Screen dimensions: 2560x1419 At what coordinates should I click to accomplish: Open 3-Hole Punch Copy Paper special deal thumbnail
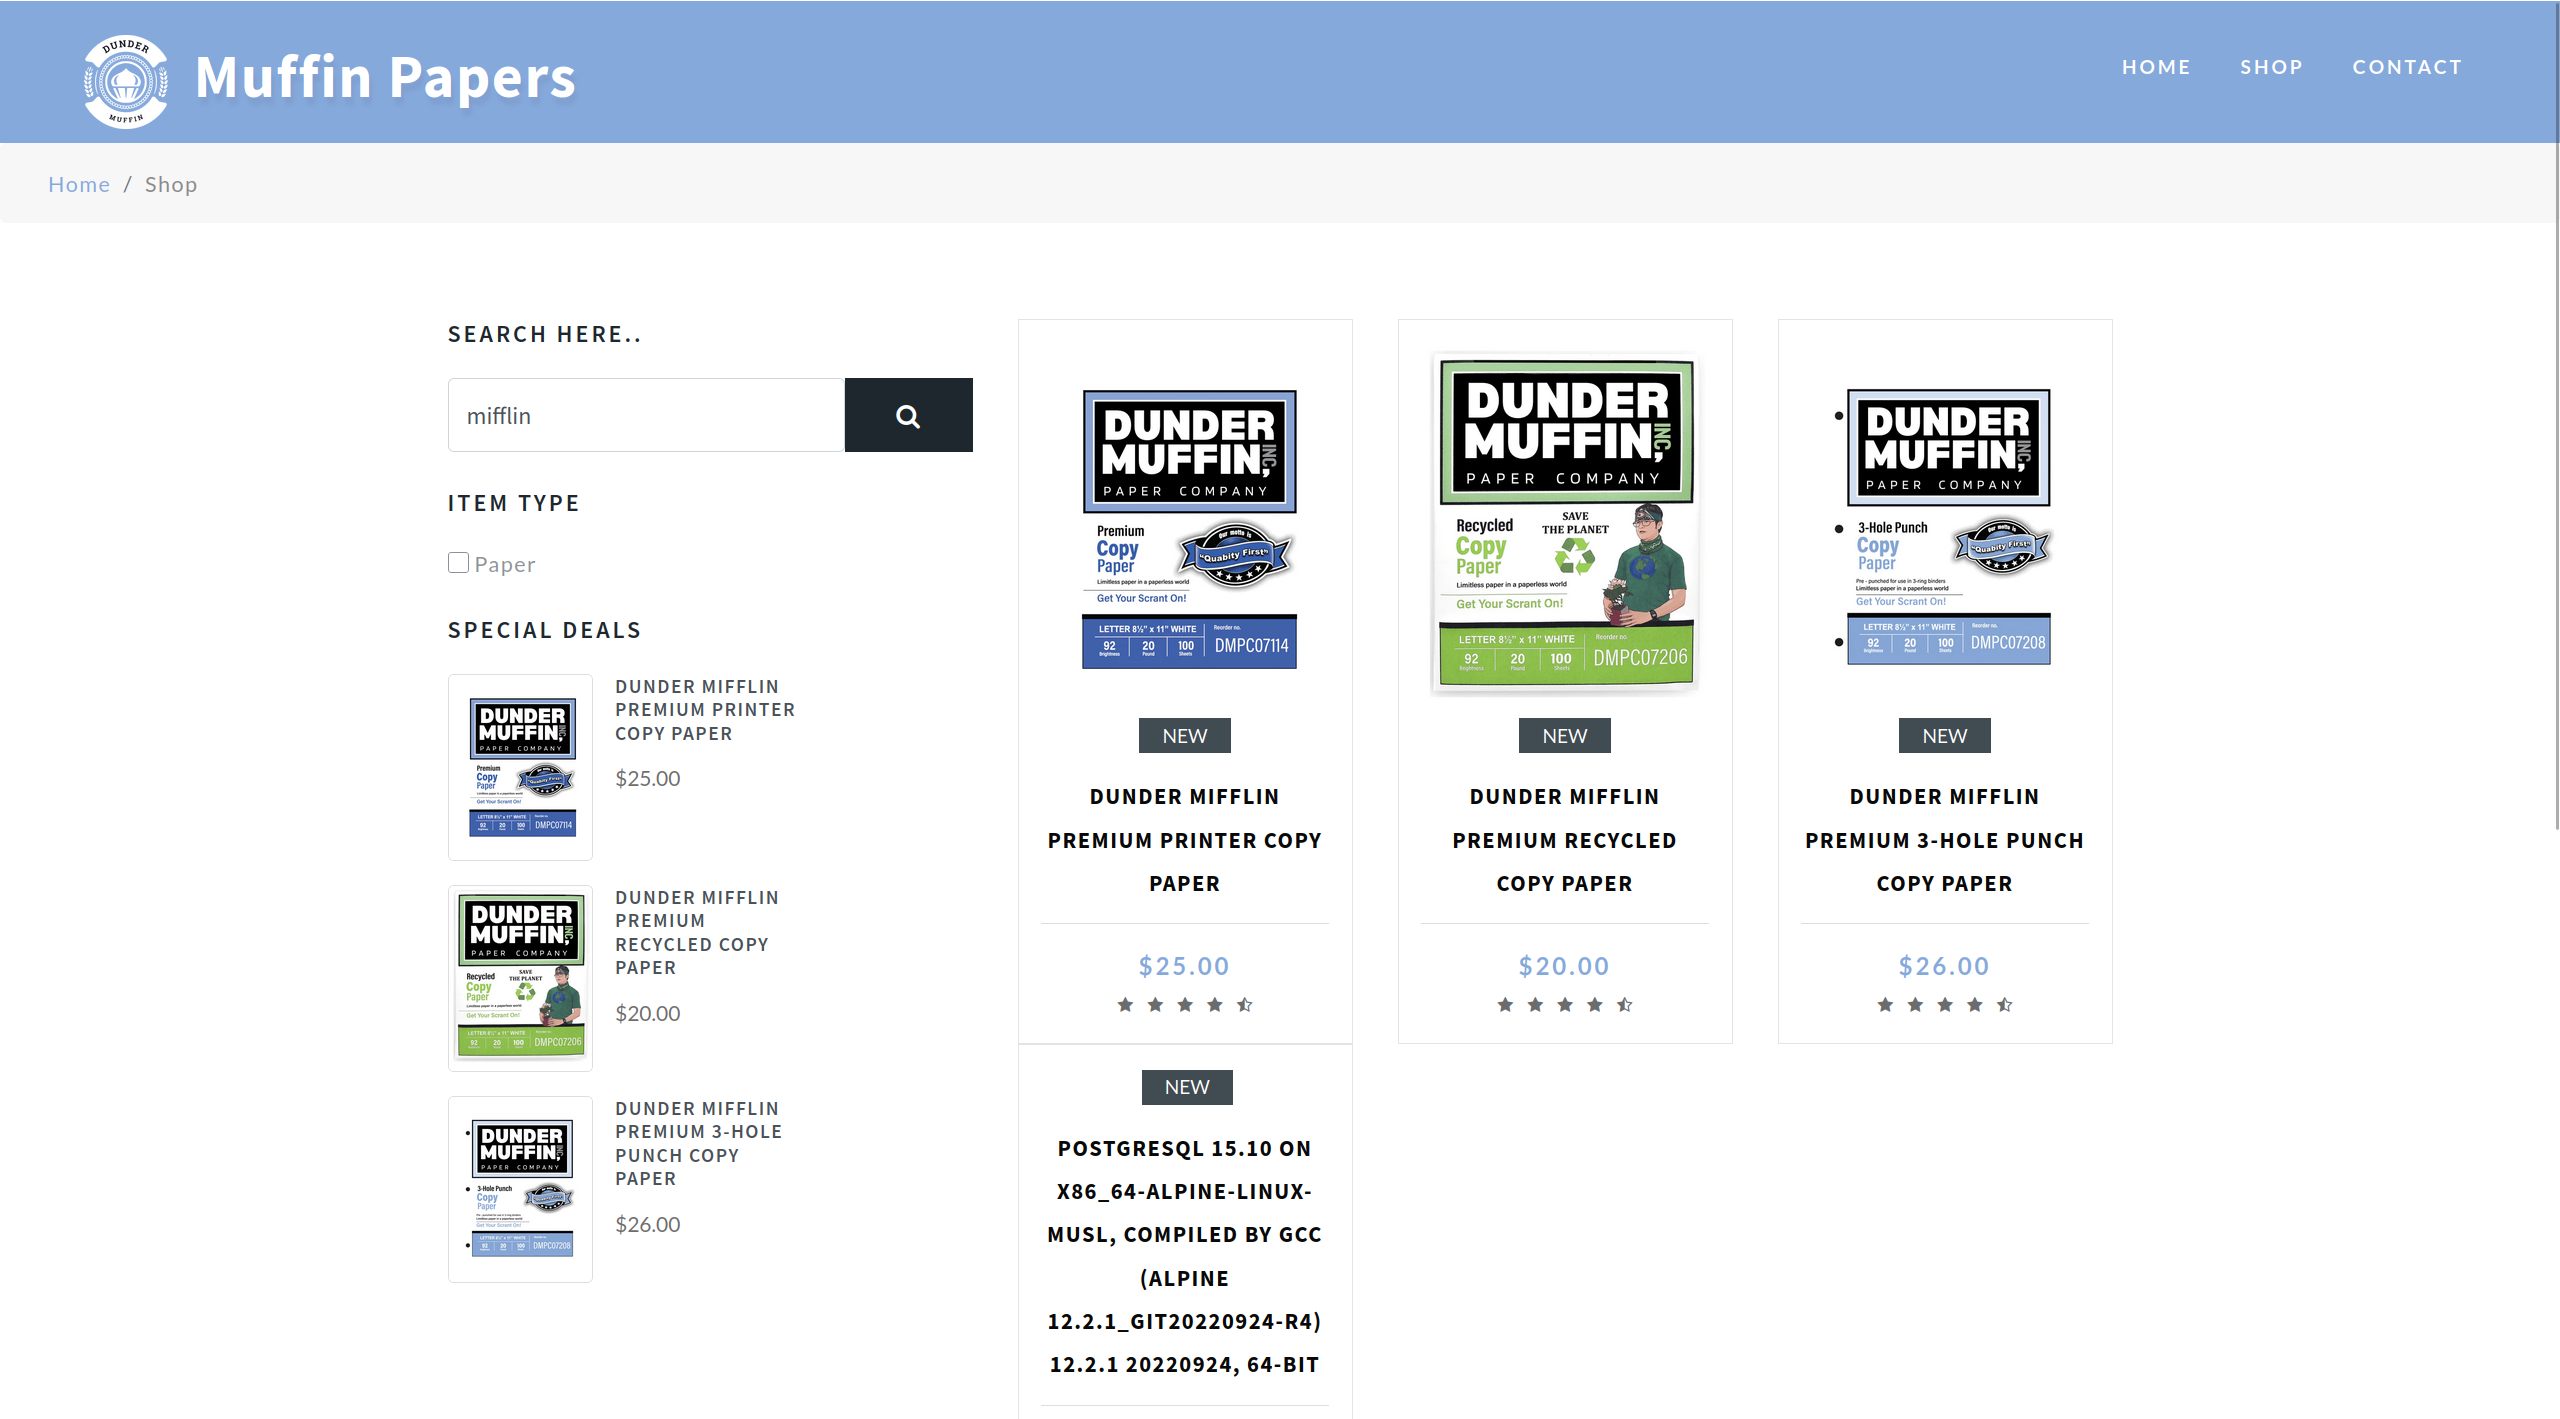pyautogui.click(x=520, y=1189)
